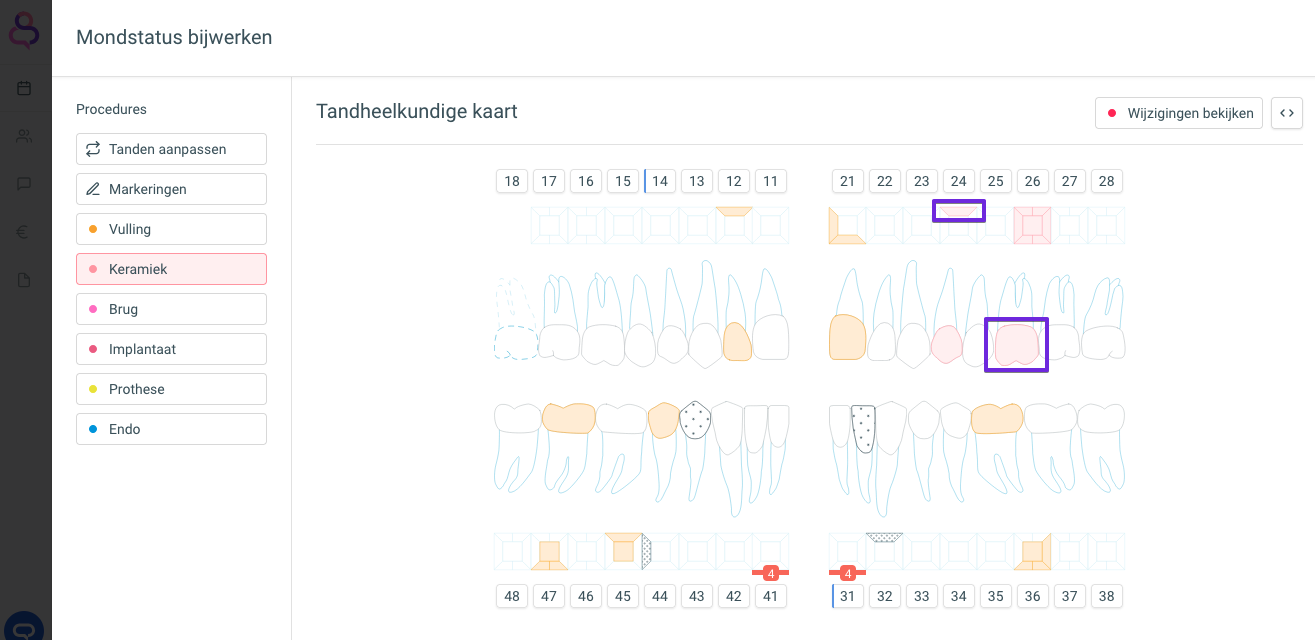Choose the Vulling procedure option
The image size is (1315, 640).
tap(171, 229)
